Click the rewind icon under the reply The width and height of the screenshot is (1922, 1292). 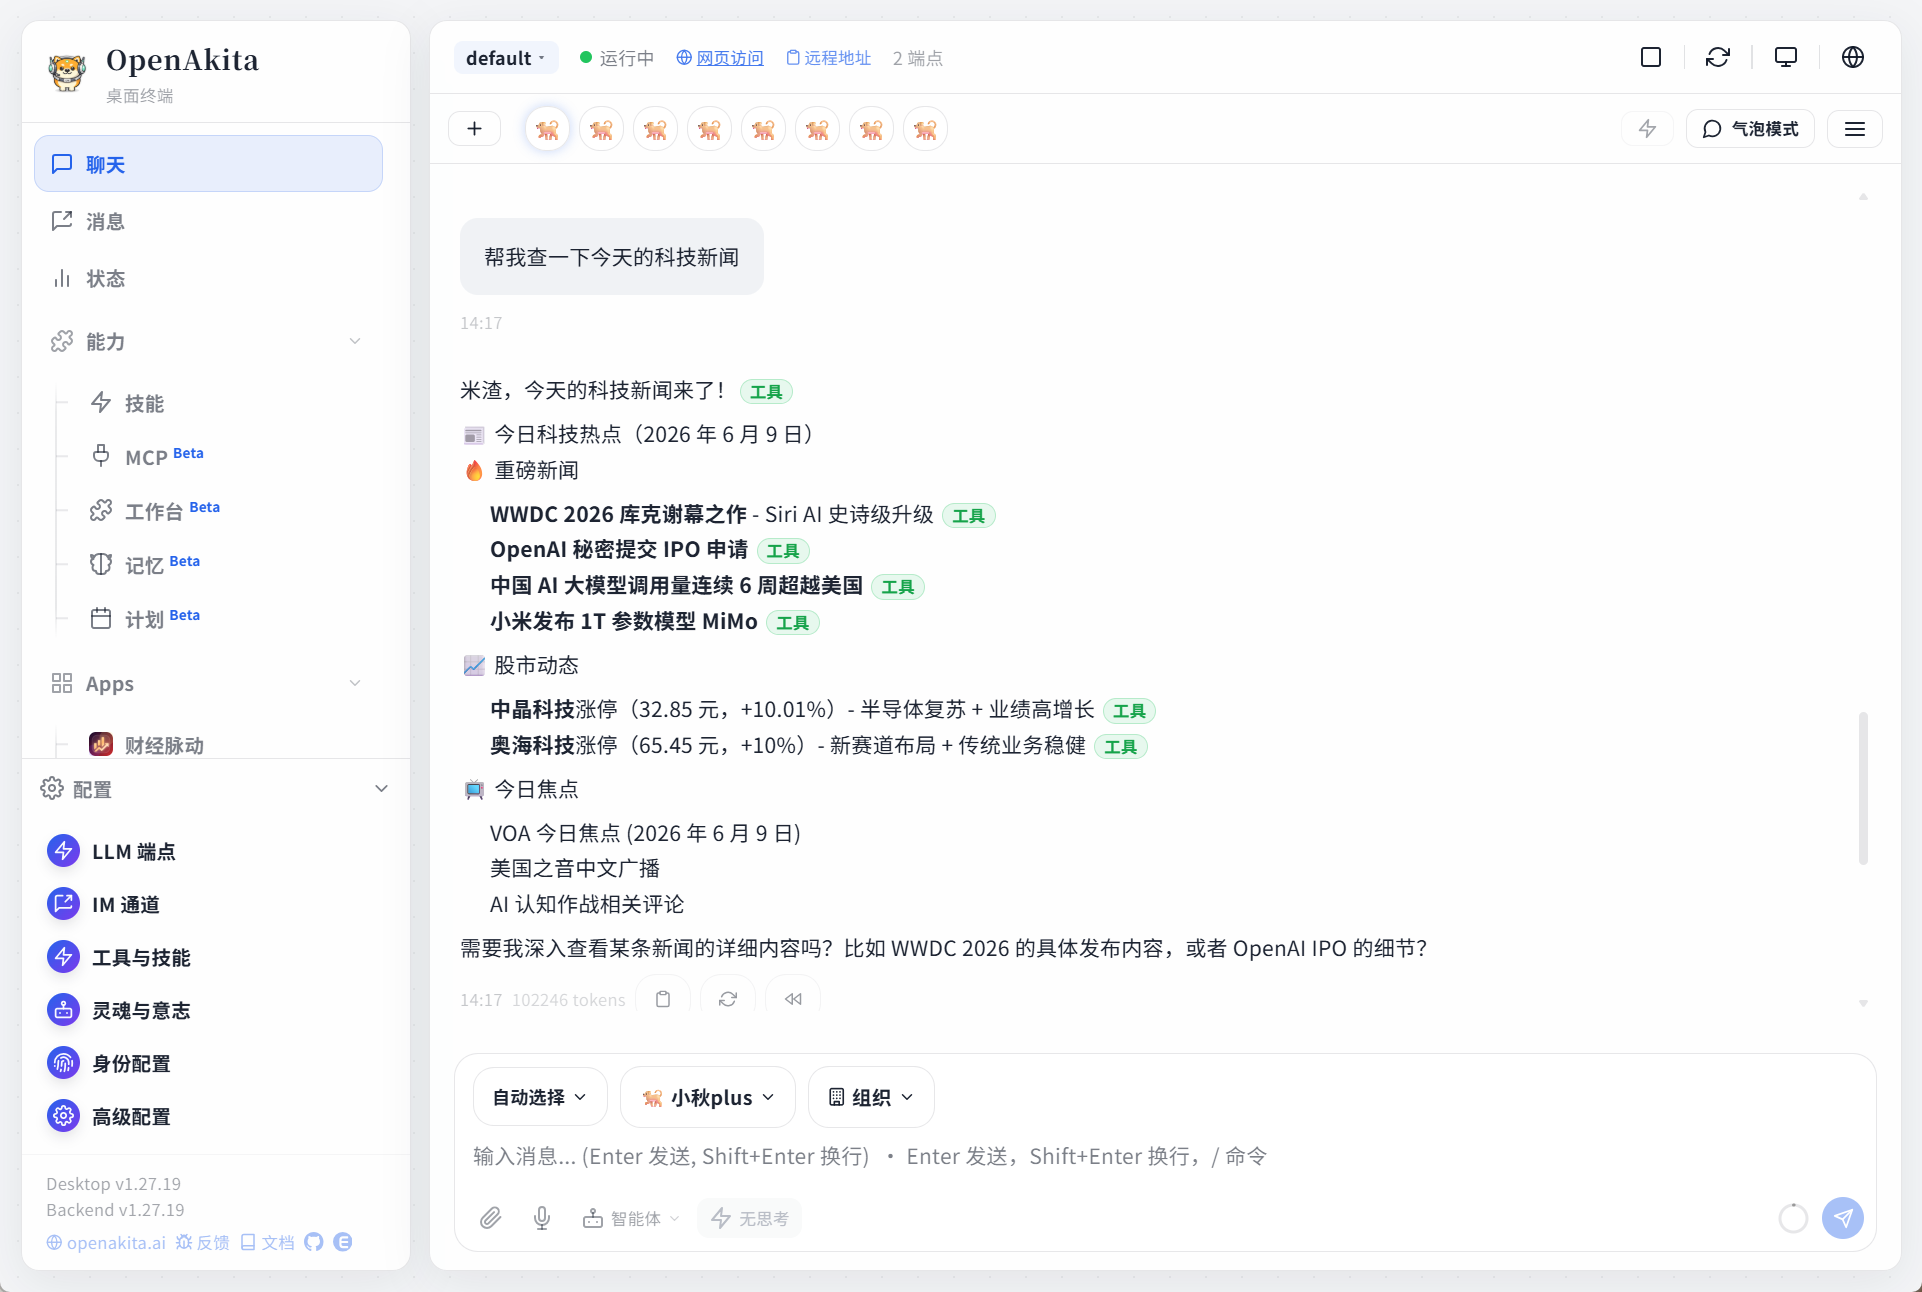tap(793, 999)
